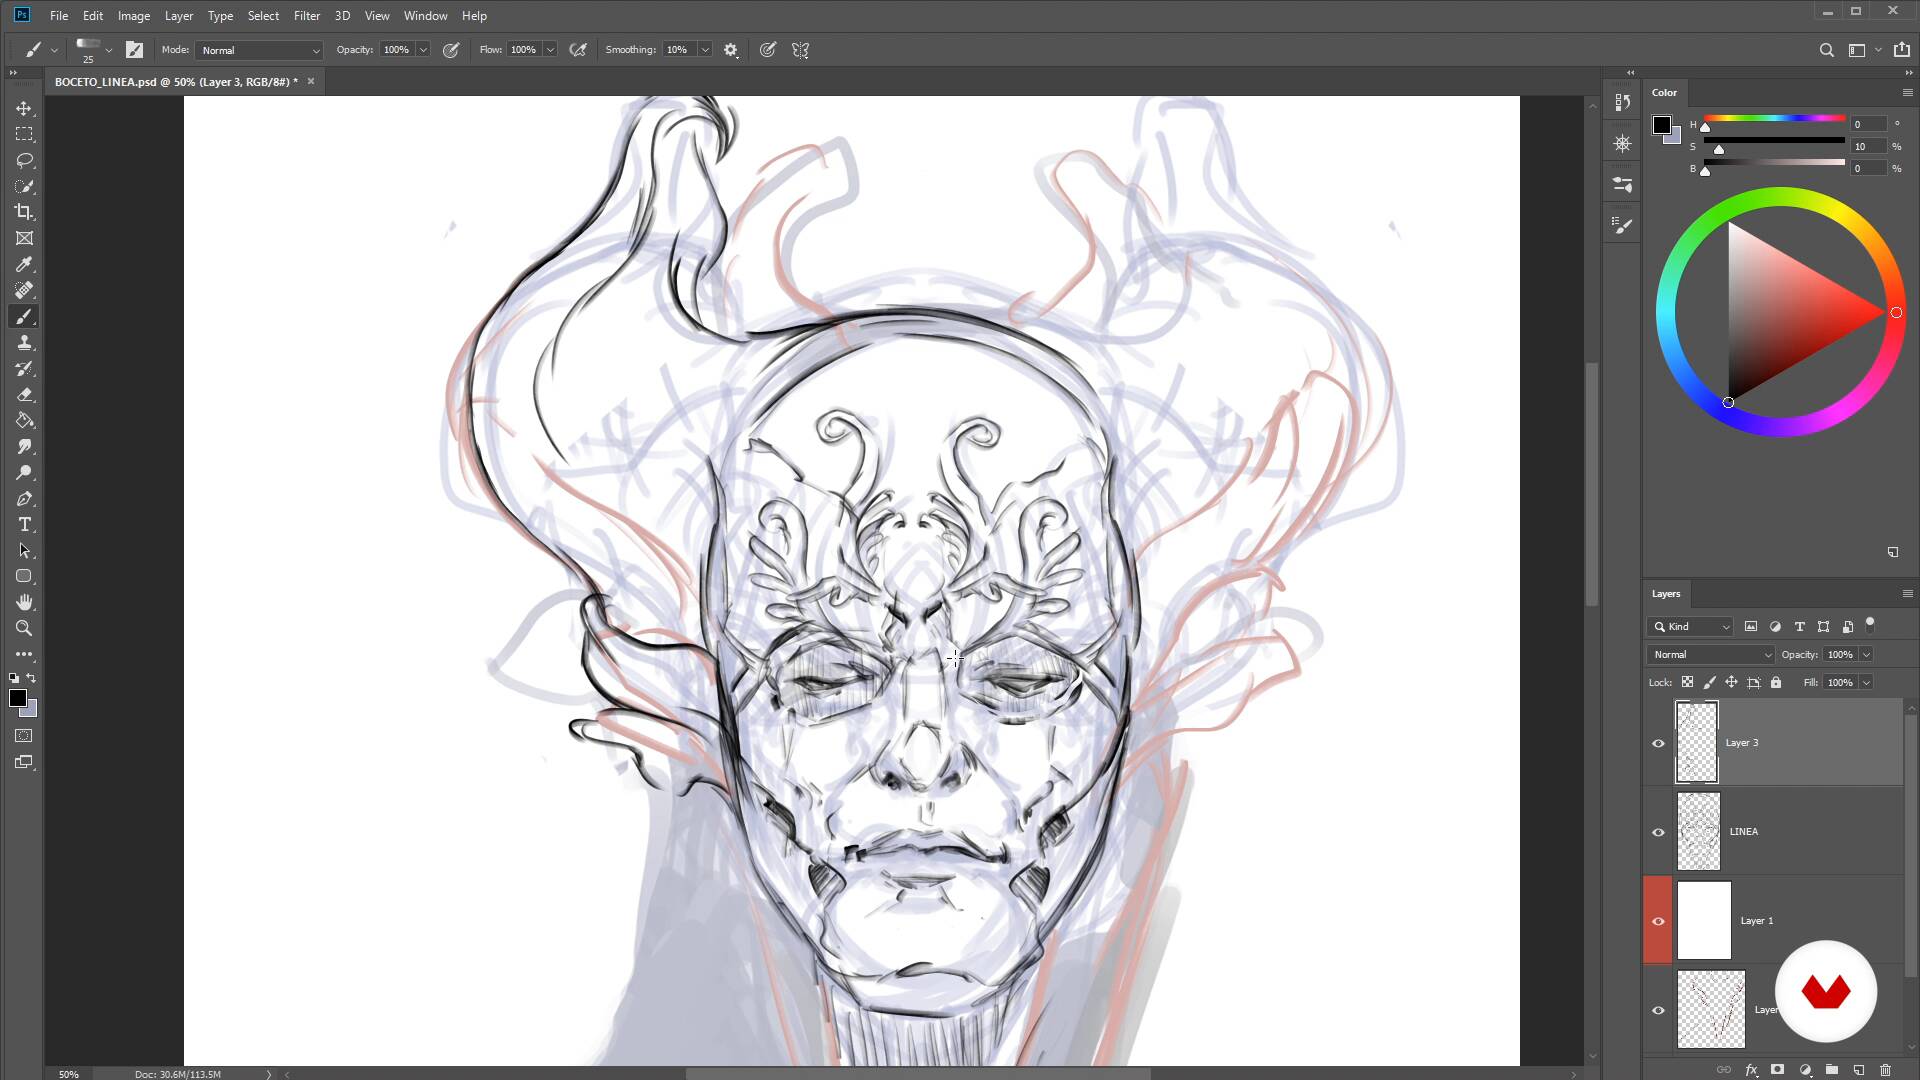Image resolution: width=1920 pixels, height=1080 pixels.
Task: Select the Crop tool
Action: point(24,212)
